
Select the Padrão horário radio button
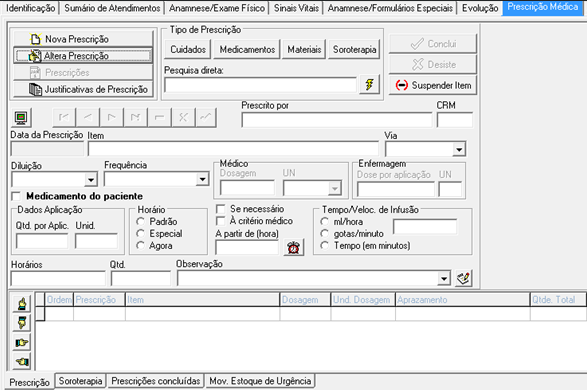click(x=140, y=222)
